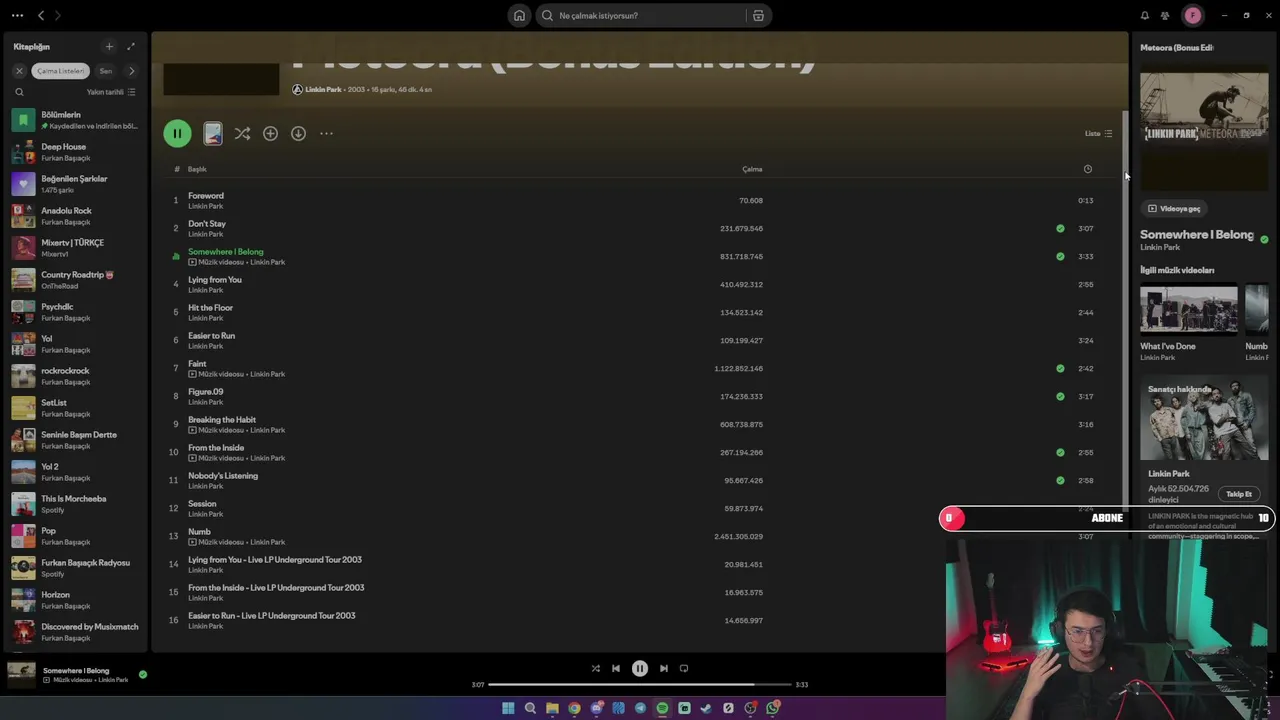Open Chrome from the taskbar
Screen dimensions: 1280x720
coord(574,708)
